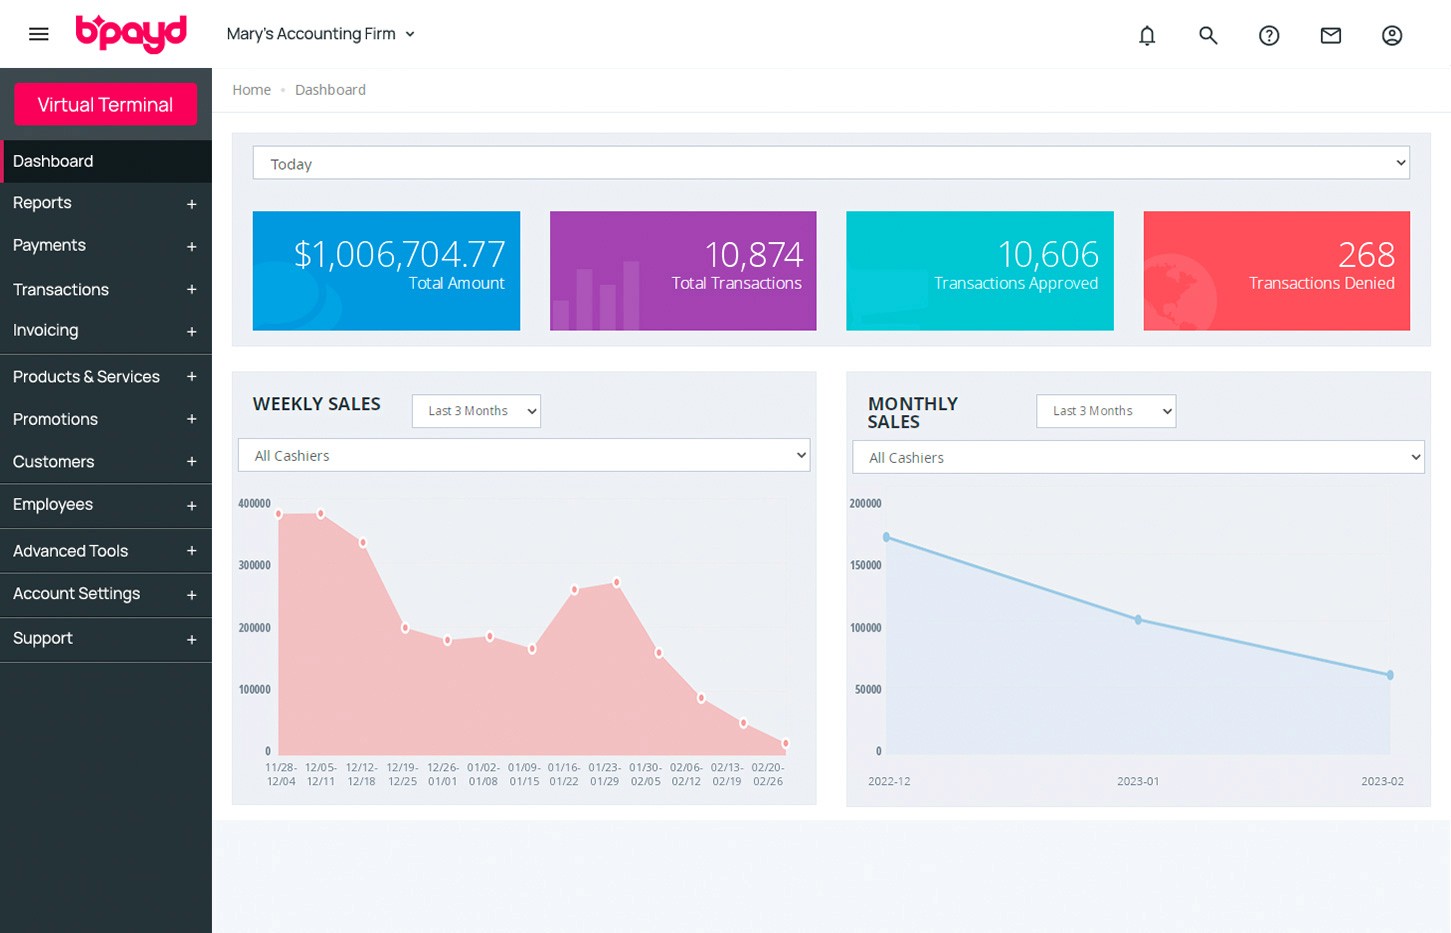
Task: Click the MONTHLY SALES heading
Action: 913,413
